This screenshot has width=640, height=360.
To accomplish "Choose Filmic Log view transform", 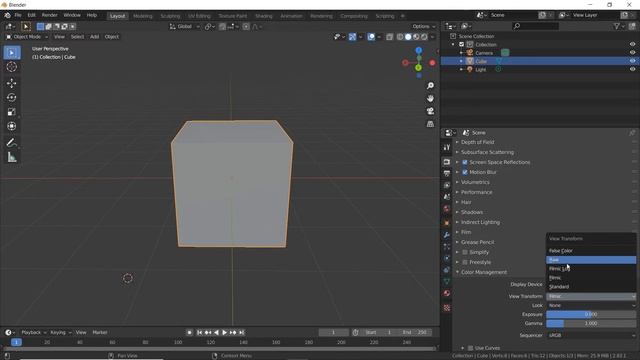I will point(591,269).
